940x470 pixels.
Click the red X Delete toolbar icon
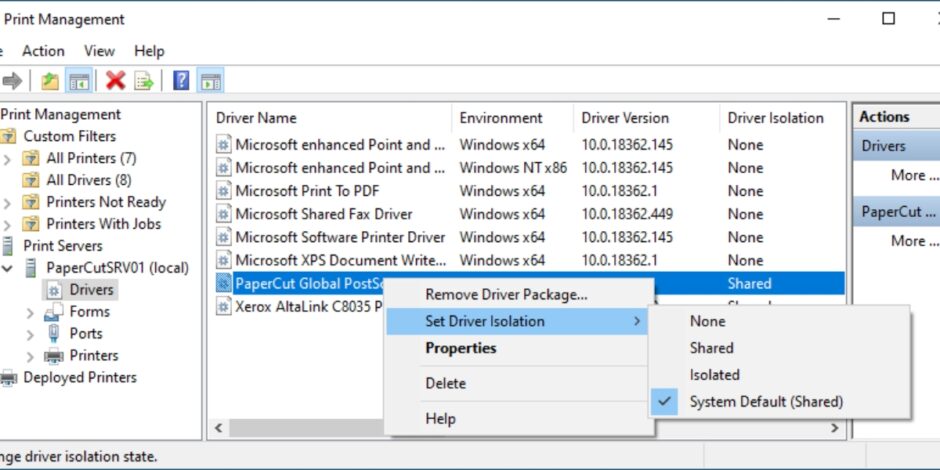(x=116, y=81)
